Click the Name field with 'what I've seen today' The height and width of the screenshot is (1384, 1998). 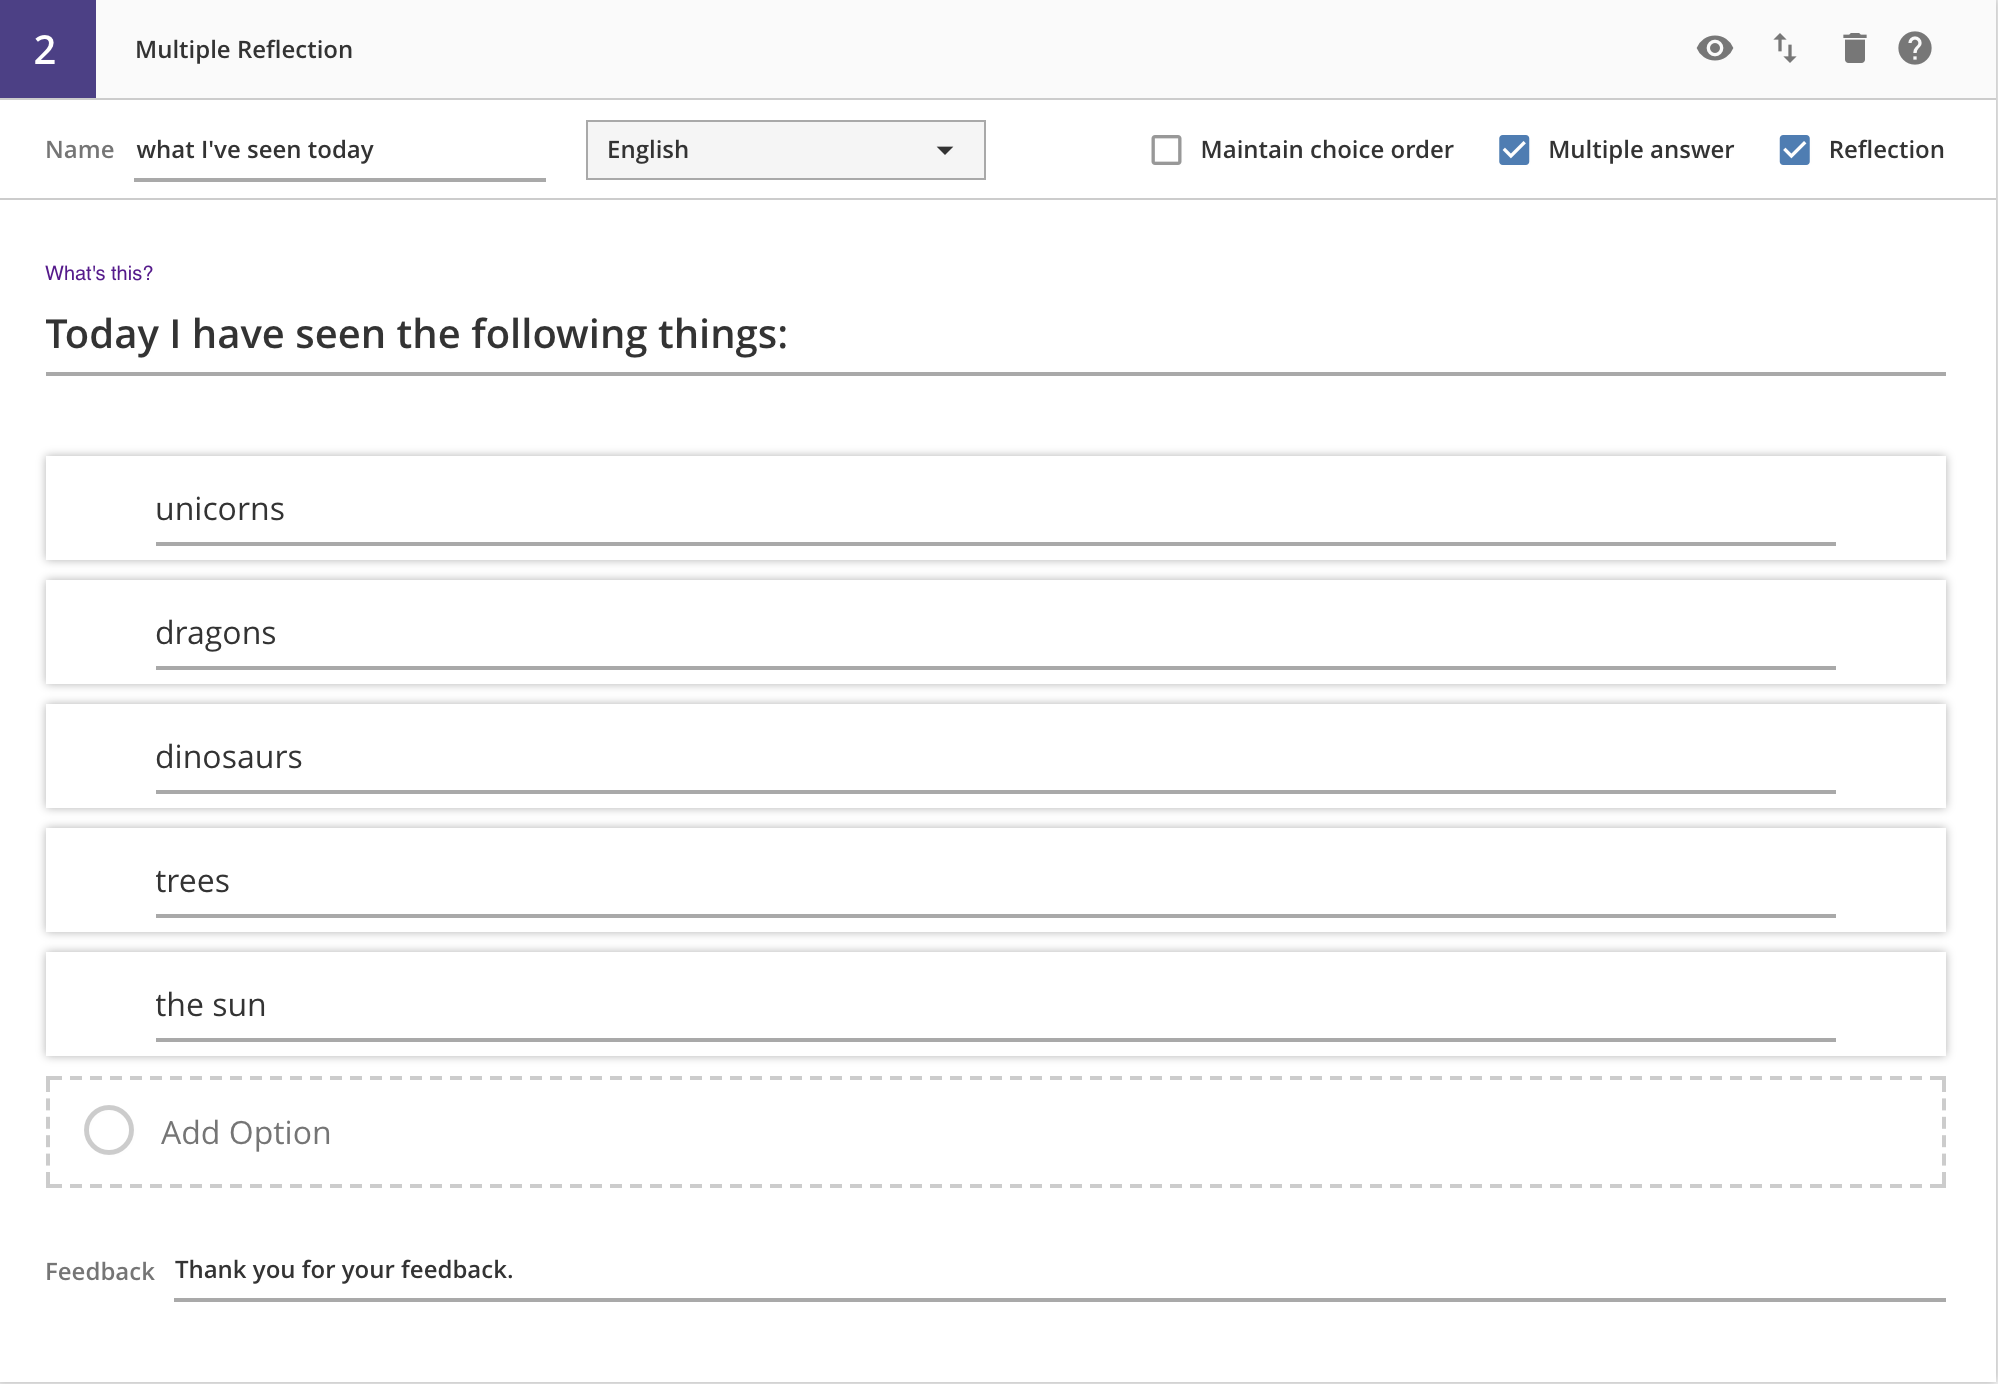click(339, 150)
